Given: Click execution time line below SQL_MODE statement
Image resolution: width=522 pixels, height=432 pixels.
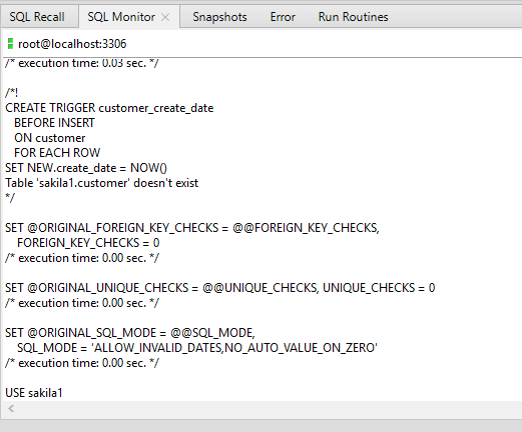Looking at the screenshot, I should pyautogui.click(x=82, y=363).
